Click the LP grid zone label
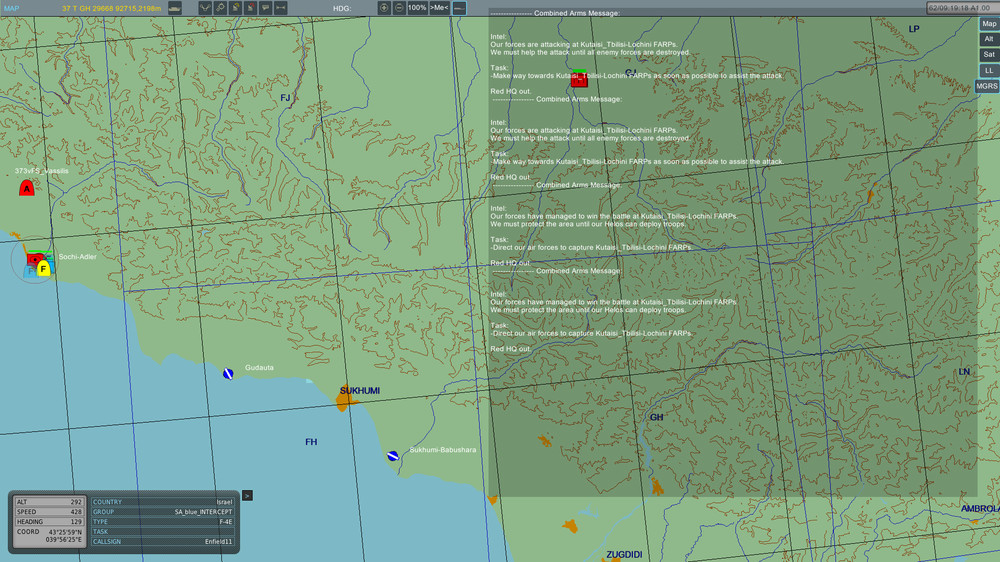This screenshot has width=1000, height=562. point(914,29)
